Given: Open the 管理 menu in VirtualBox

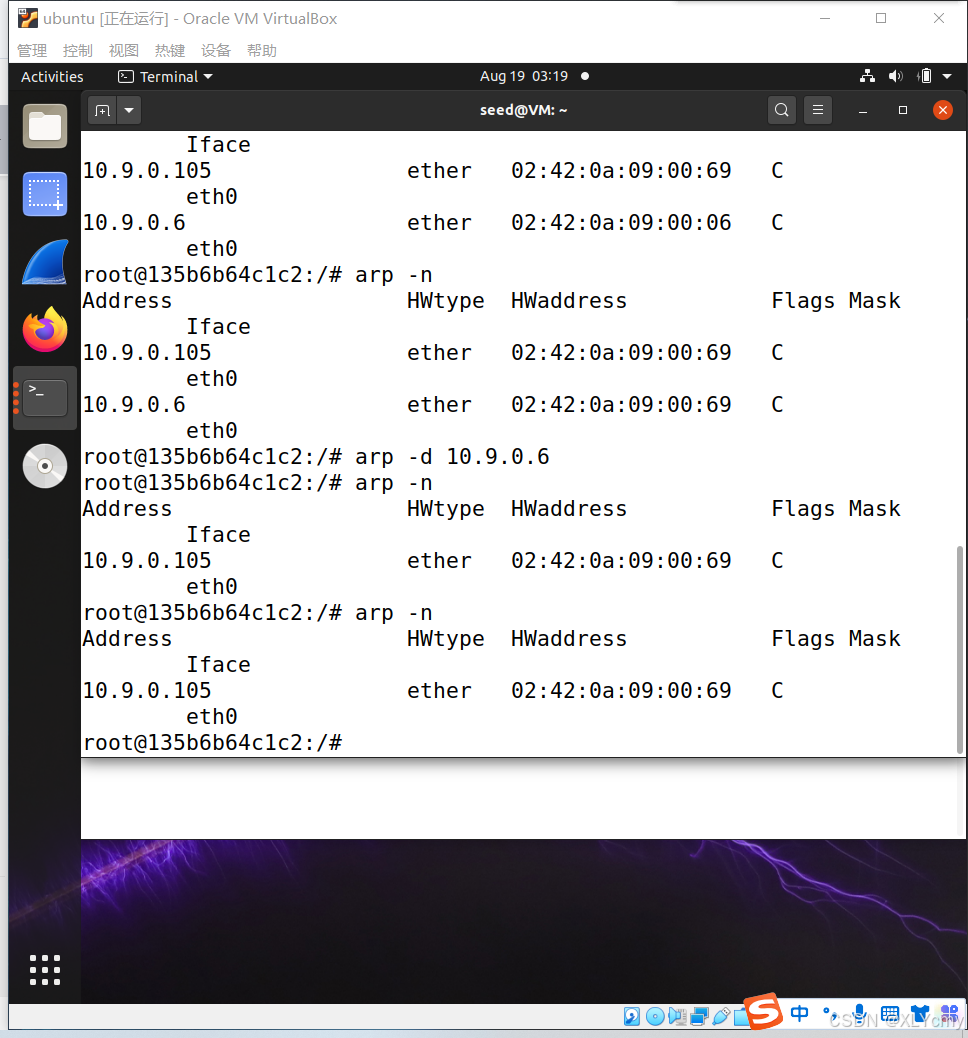Looking at the screenshot, I should pyautogui.click(x=32, y=50).
